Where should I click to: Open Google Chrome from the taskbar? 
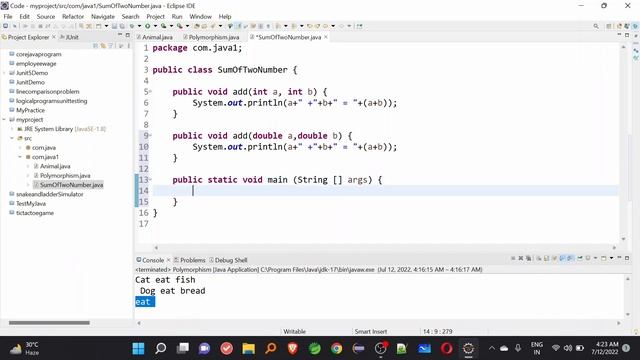tap(336, 348)
